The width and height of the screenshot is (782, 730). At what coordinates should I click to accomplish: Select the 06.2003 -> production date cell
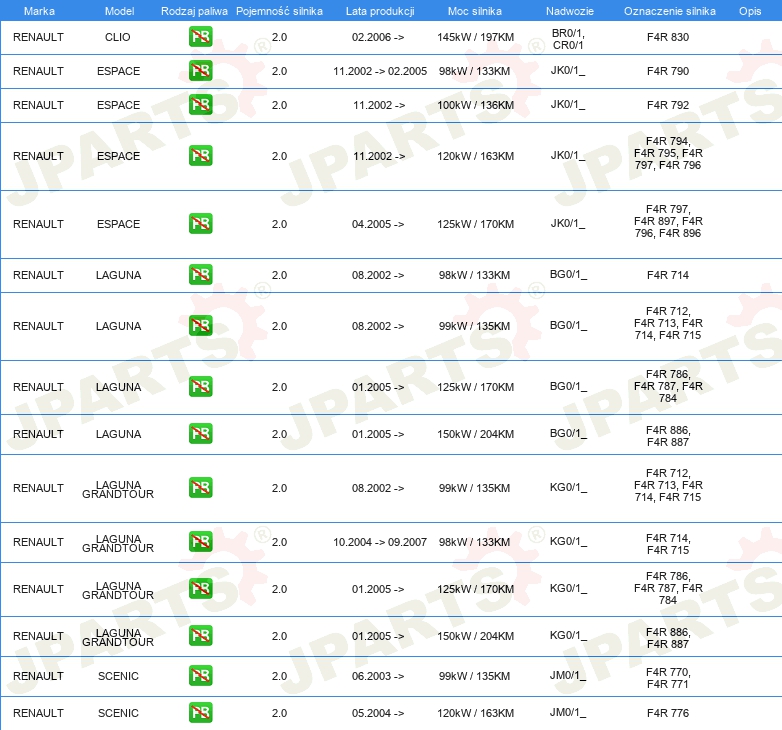[378, 676]
